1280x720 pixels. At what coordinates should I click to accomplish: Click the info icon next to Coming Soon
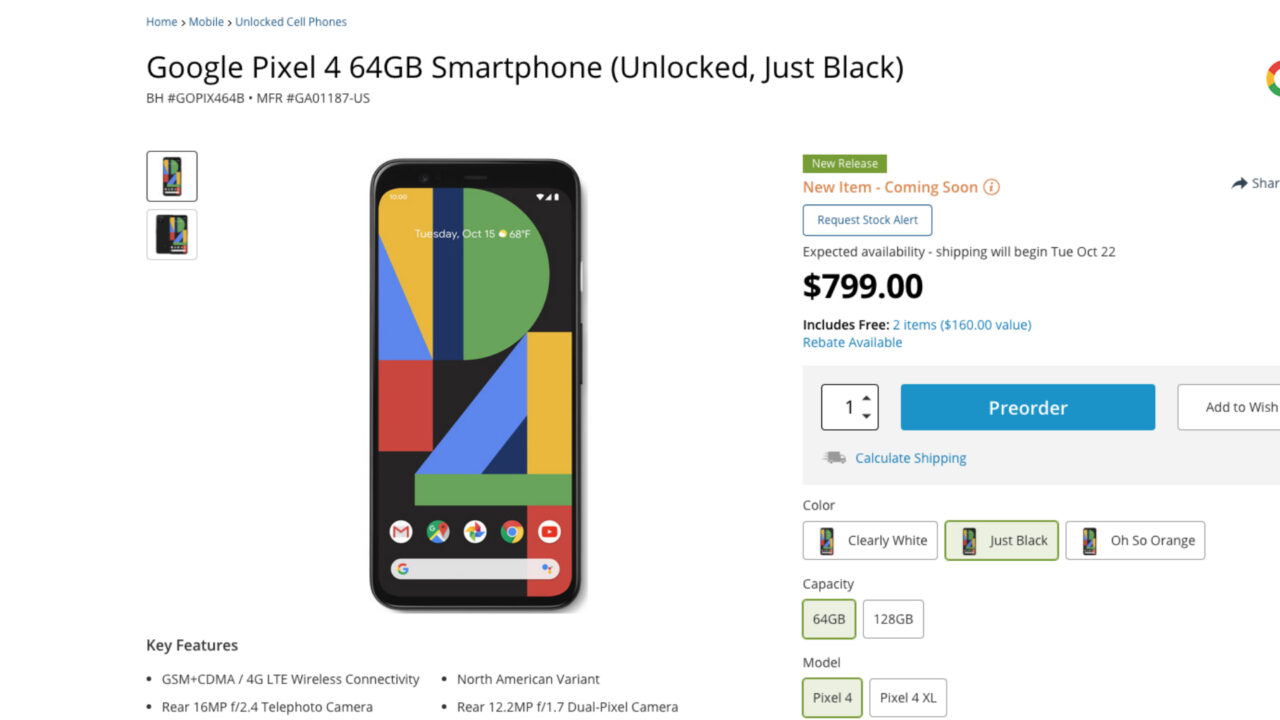[x=991, y=187]
